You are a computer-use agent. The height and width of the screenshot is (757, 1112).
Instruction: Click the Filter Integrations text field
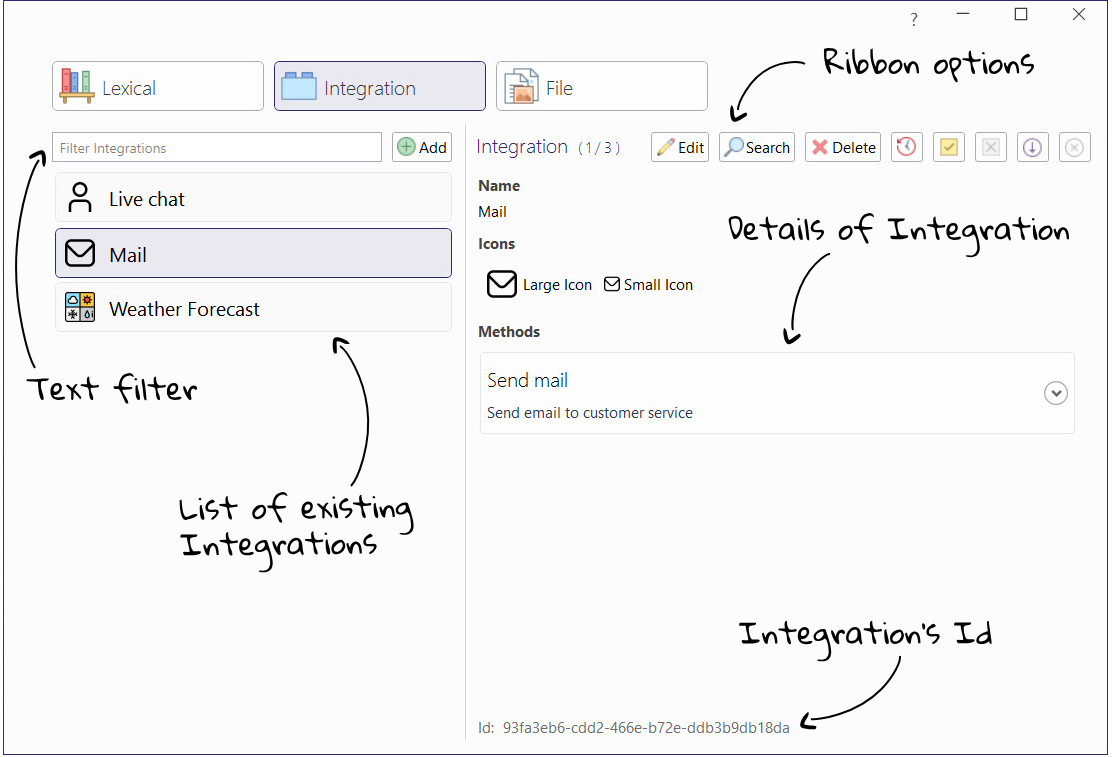pos(216,146)
